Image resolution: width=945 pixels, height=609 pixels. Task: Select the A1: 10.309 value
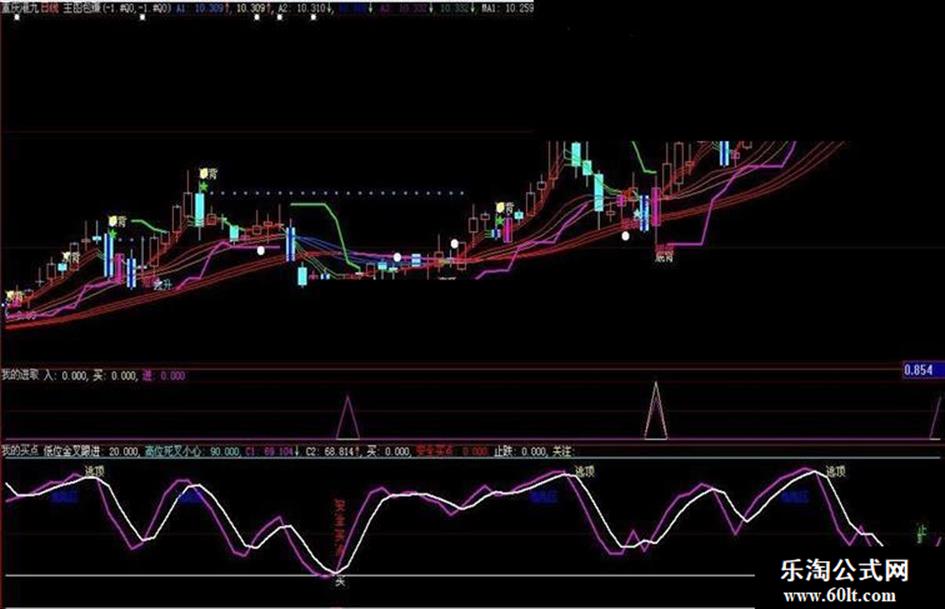[202, 8]
